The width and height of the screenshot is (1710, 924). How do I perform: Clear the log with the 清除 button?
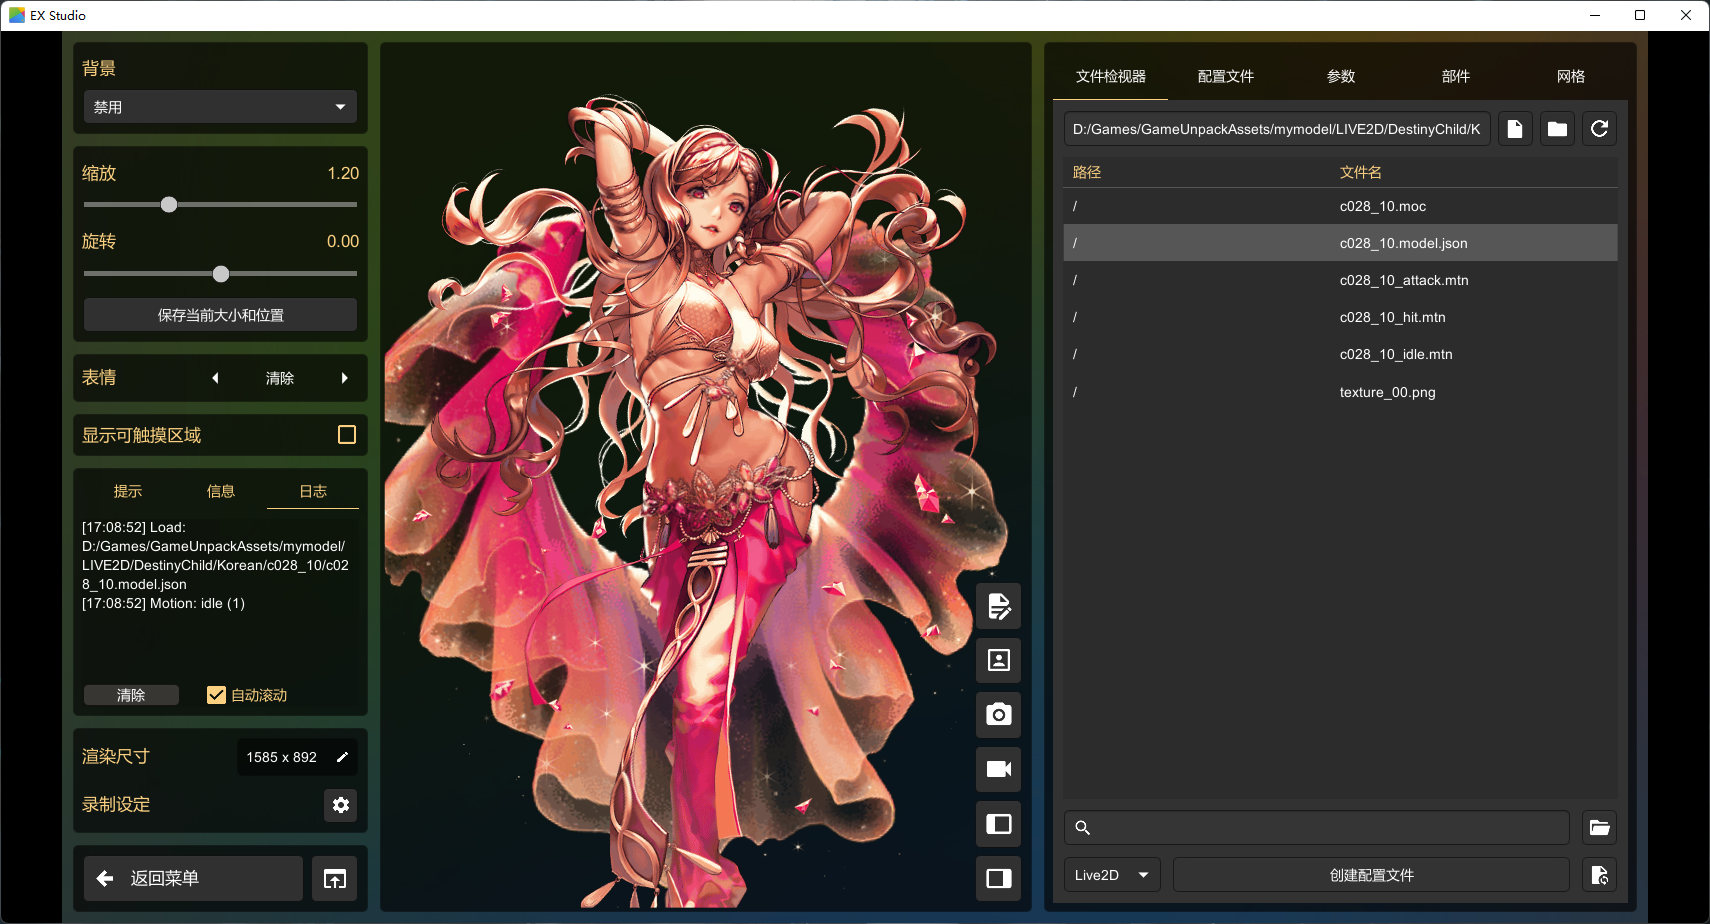point(131,695)
